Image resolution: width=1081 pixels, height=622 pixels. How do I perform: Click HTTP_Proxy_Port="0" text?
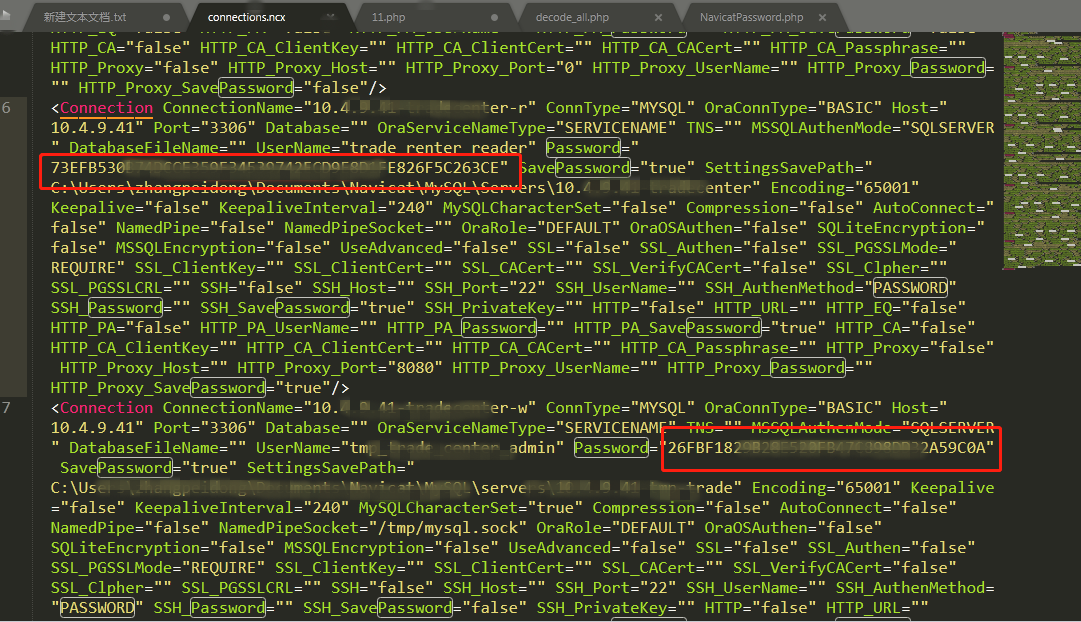coord(494,68)
